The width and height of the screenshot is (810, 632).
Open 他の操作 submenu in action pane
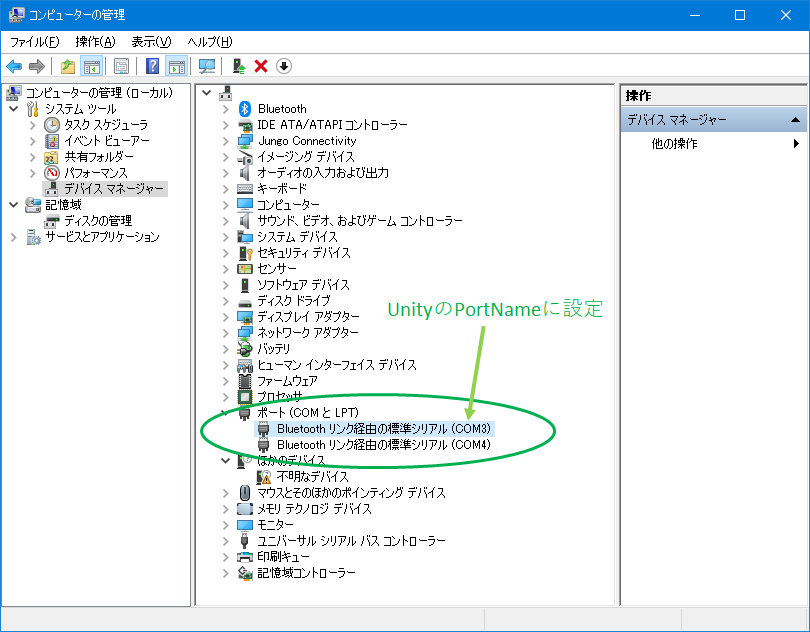tap(714, 144)
